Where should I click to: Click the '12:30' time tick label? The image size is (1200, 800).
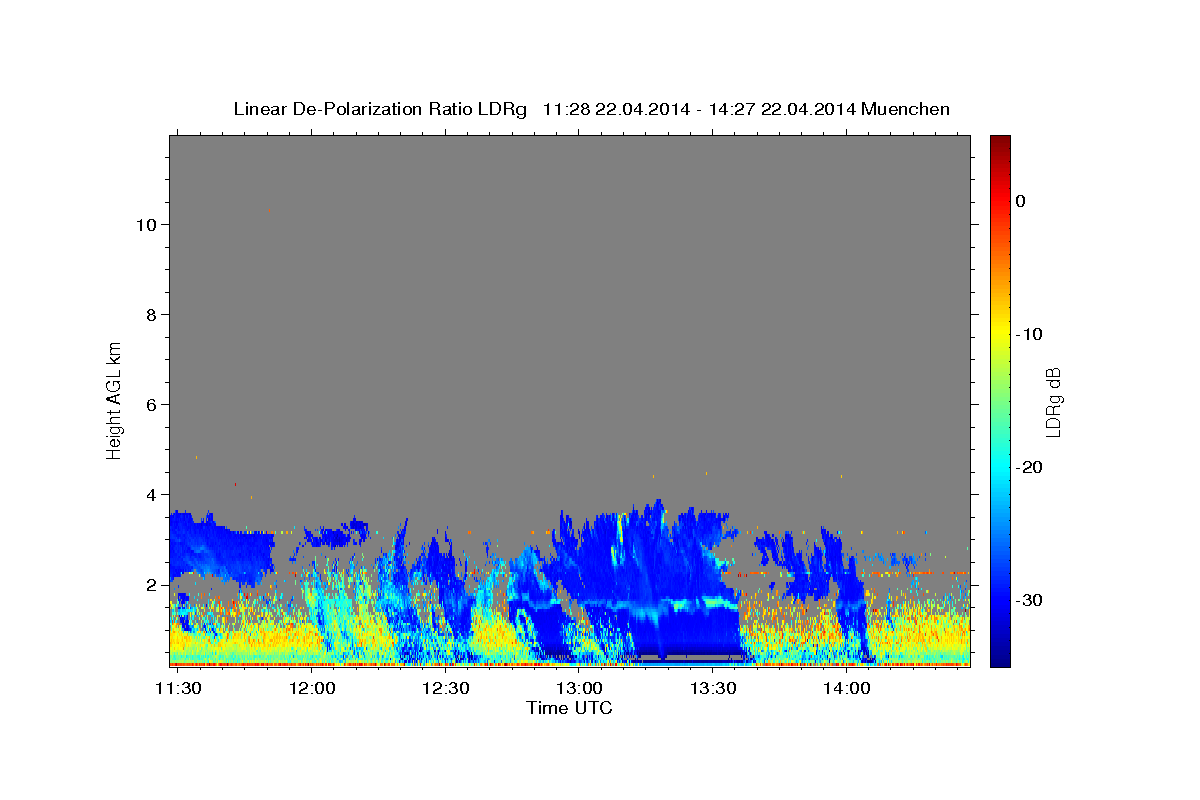pos(446,689)
